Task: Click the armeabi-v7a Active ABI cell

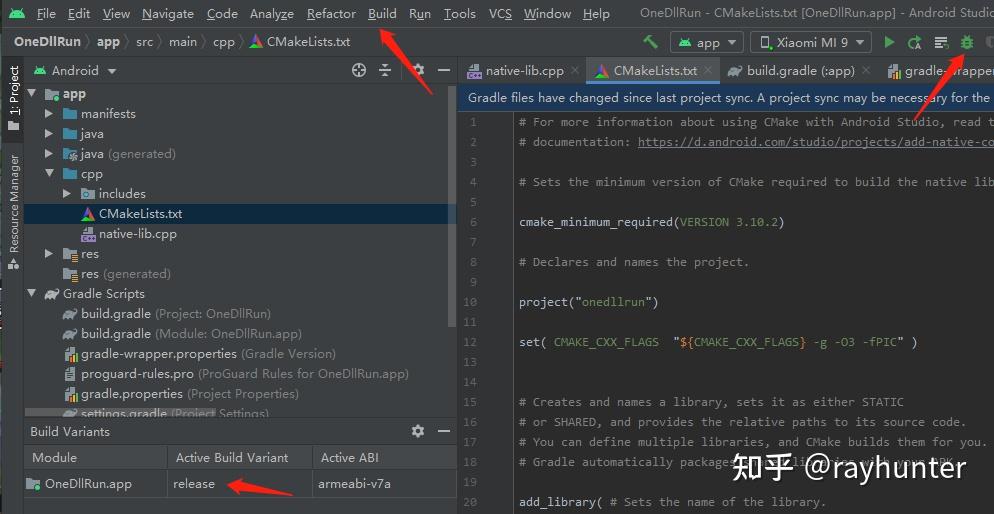Action: [384, 484]
